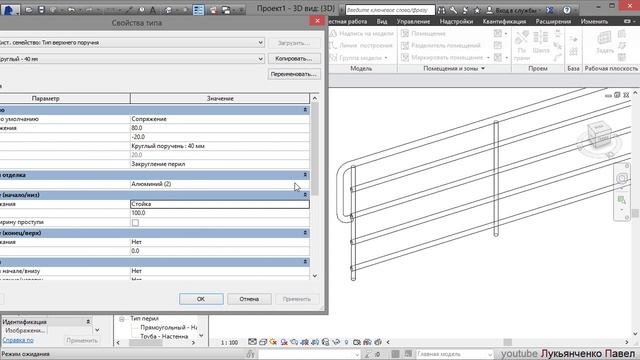Click the Exchange Apps X icon

pyautogui.click(x=550, y=10)
